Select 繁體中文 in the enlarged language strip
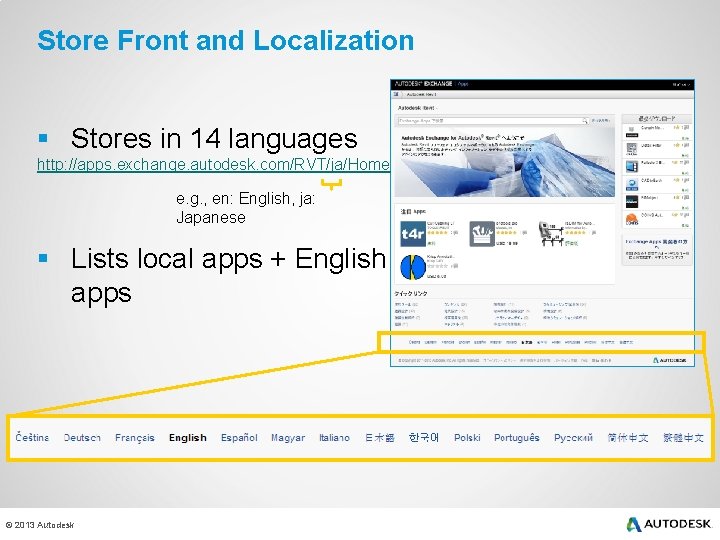The image size is (720, 540). (683, 438)
